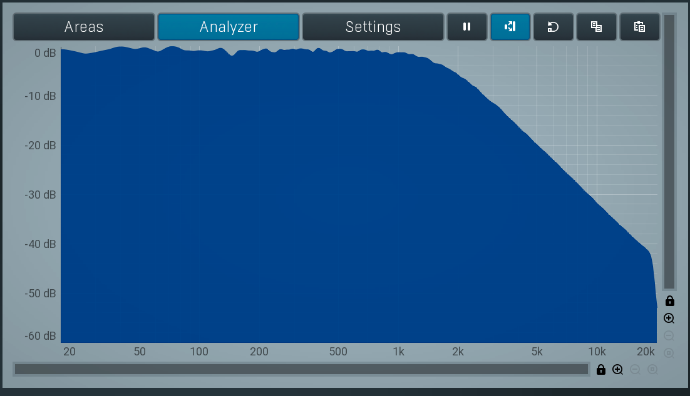Image resolution: width=690 pixels, height=396 pixels.
Task: Zoom out on the horizontal frequency axis
Action: [635, 370]
